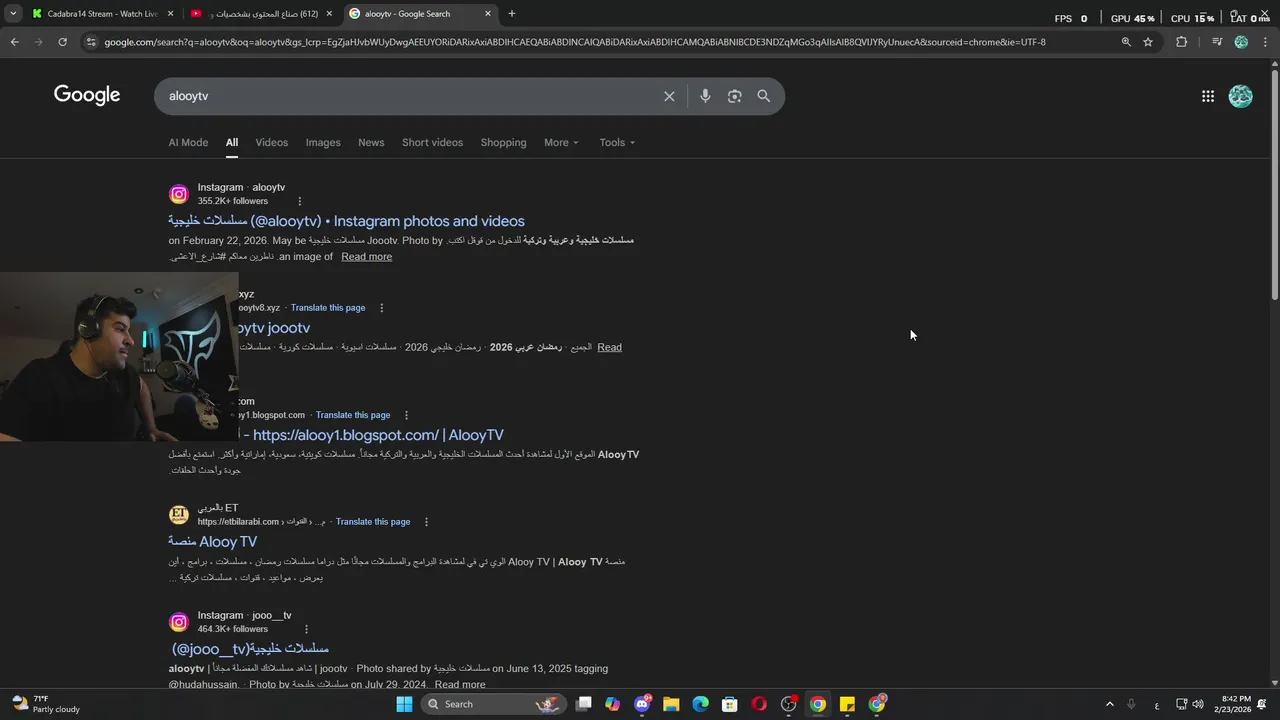The width and height of the screenshot is (1280, 720).
Task: Close the alooytv Google Search tab
Action: click(x=488, y=14)
